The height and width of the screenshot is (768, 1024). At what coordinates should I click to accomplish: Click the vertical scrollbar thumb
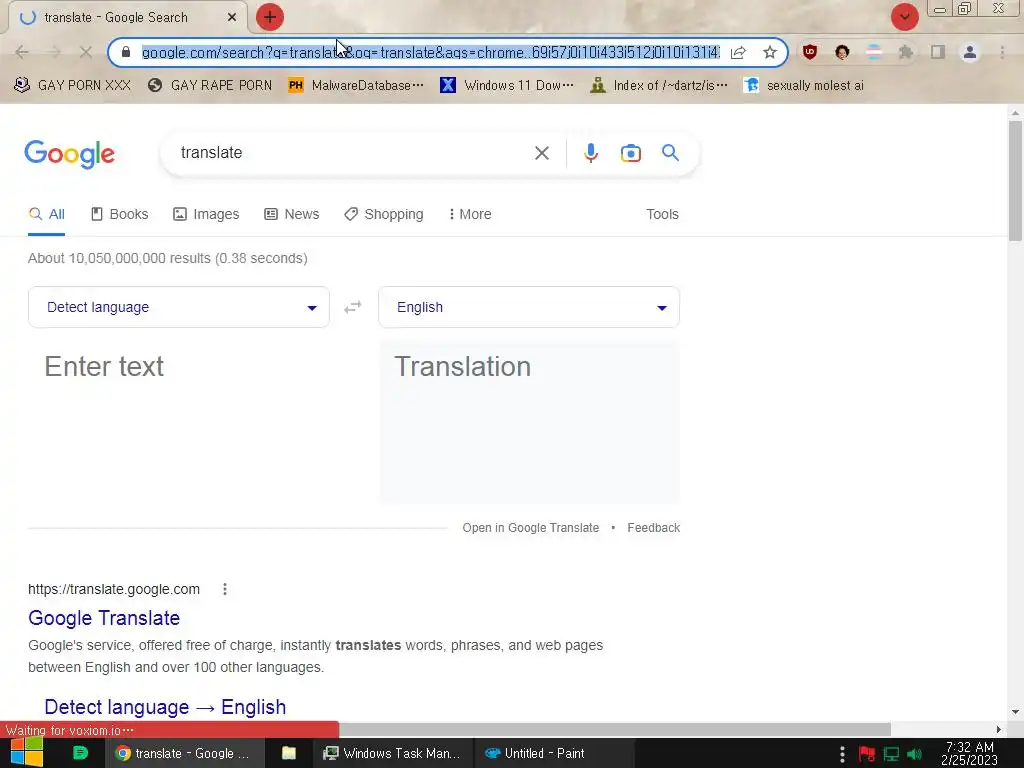tap(1015, 181)
